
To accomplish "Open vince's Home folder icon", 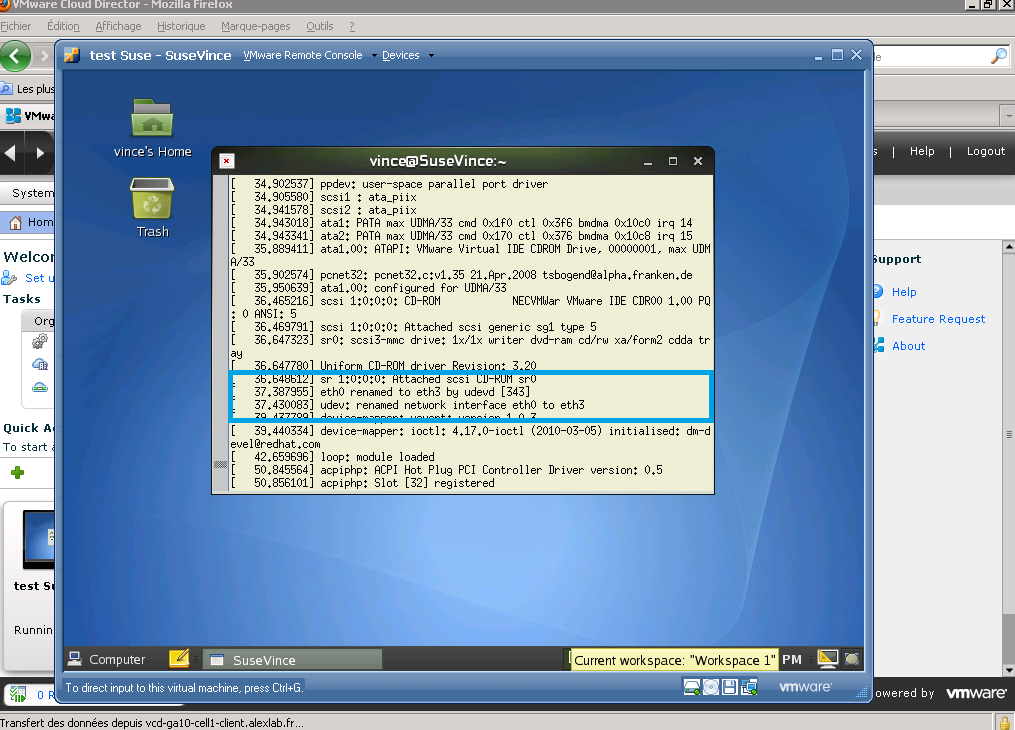I will point(152,118).
